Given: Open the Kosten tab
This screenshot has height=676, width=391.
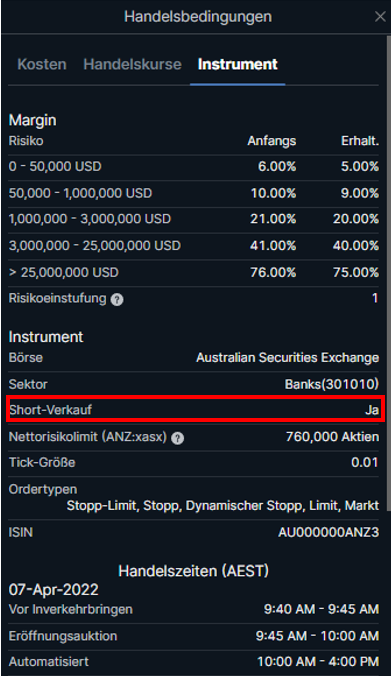Looking at the screenshot, I should [42, 64].
